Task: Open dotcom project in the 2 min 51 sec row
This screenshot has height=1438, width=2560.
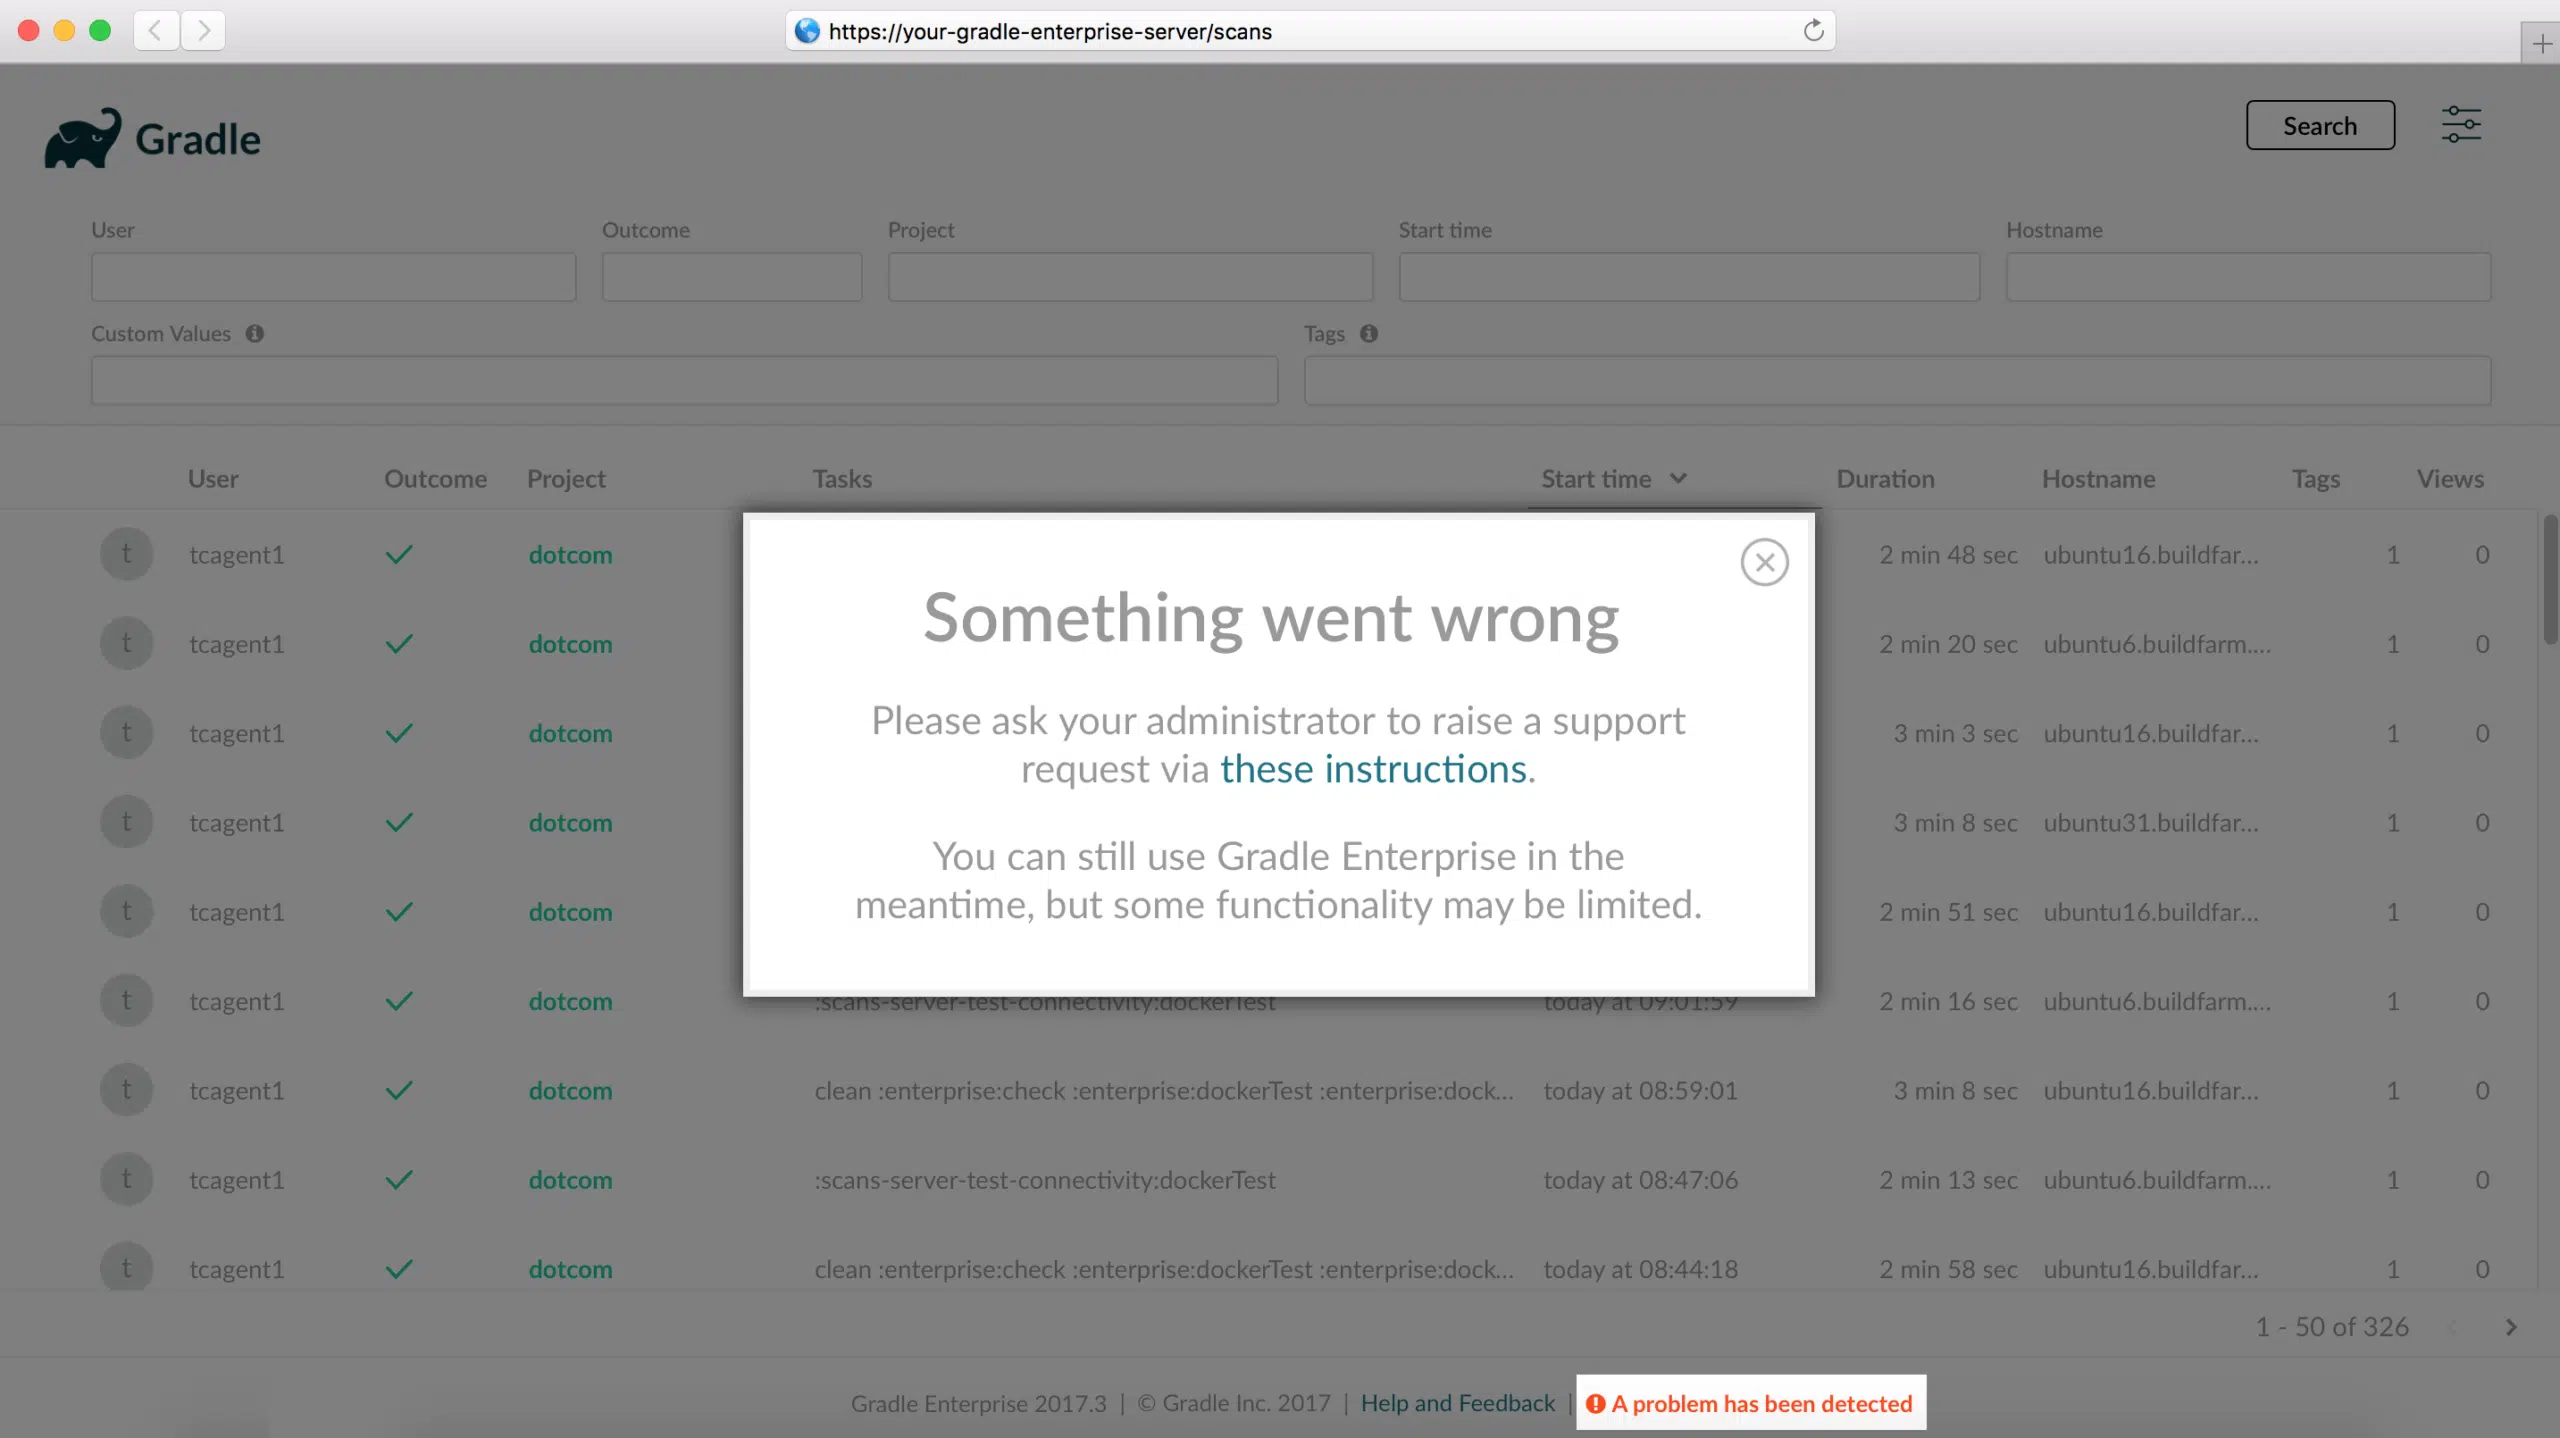Action: pyautogui.click(x=570, y=912)
